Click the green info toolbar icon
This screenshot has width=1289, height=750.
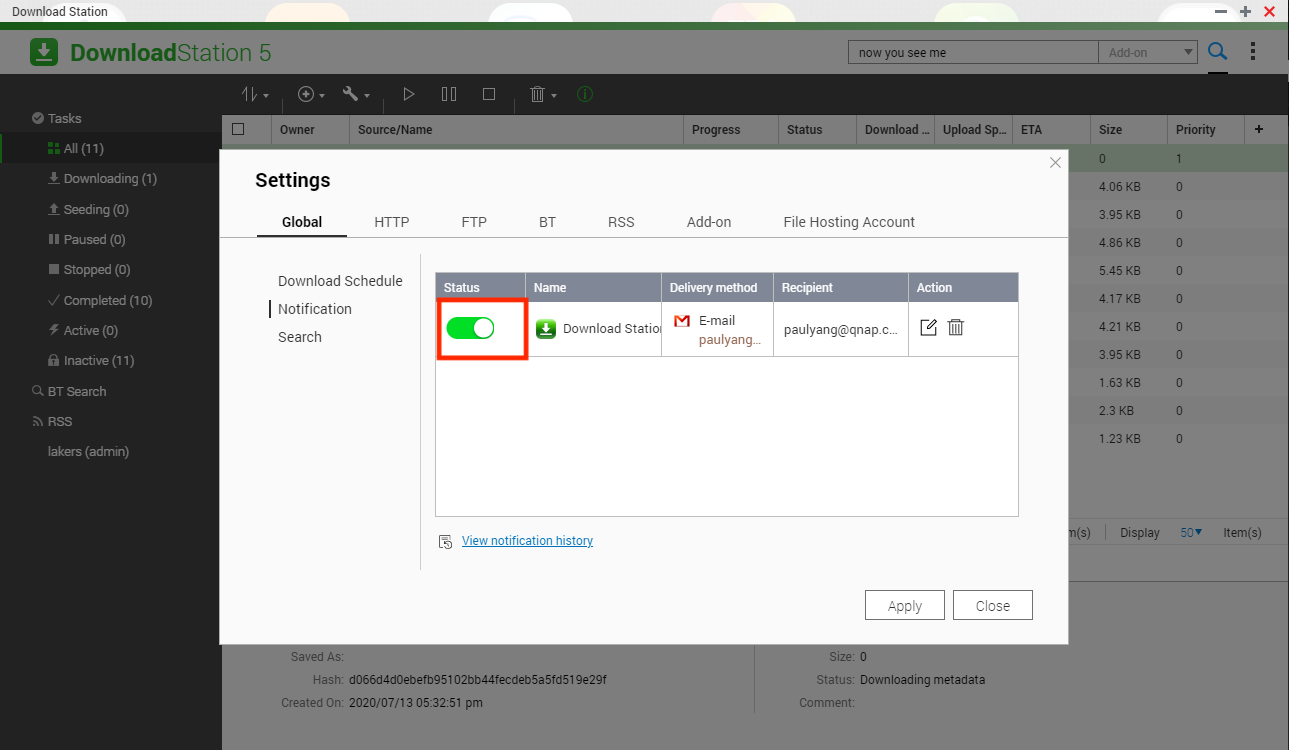pyautogui.click(x=585, y=94)
